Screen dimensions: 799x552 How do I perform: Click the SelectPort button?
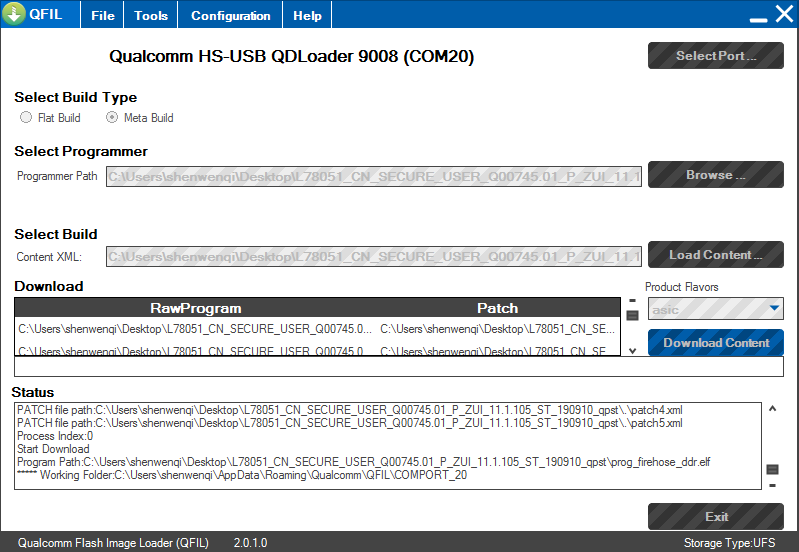(715, 56)
